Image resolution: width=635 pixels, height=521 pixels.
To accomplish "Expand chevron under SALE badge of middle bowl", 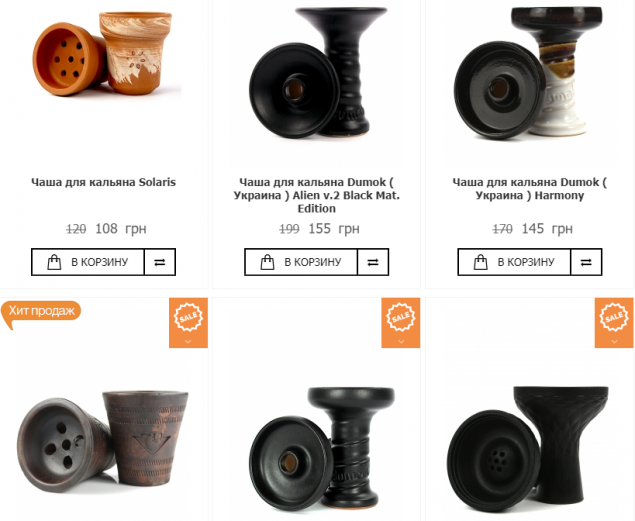I will (x=401, y=341).
